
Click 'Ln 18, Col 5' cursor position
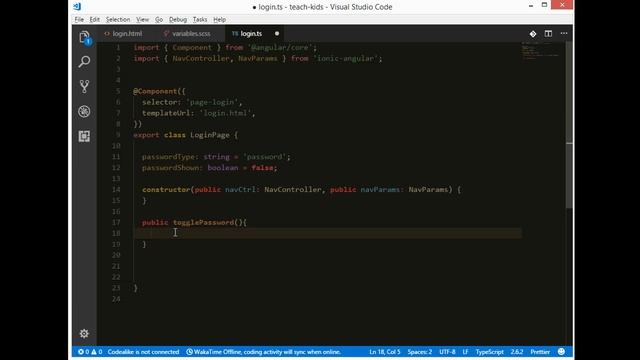pos(384,351)
